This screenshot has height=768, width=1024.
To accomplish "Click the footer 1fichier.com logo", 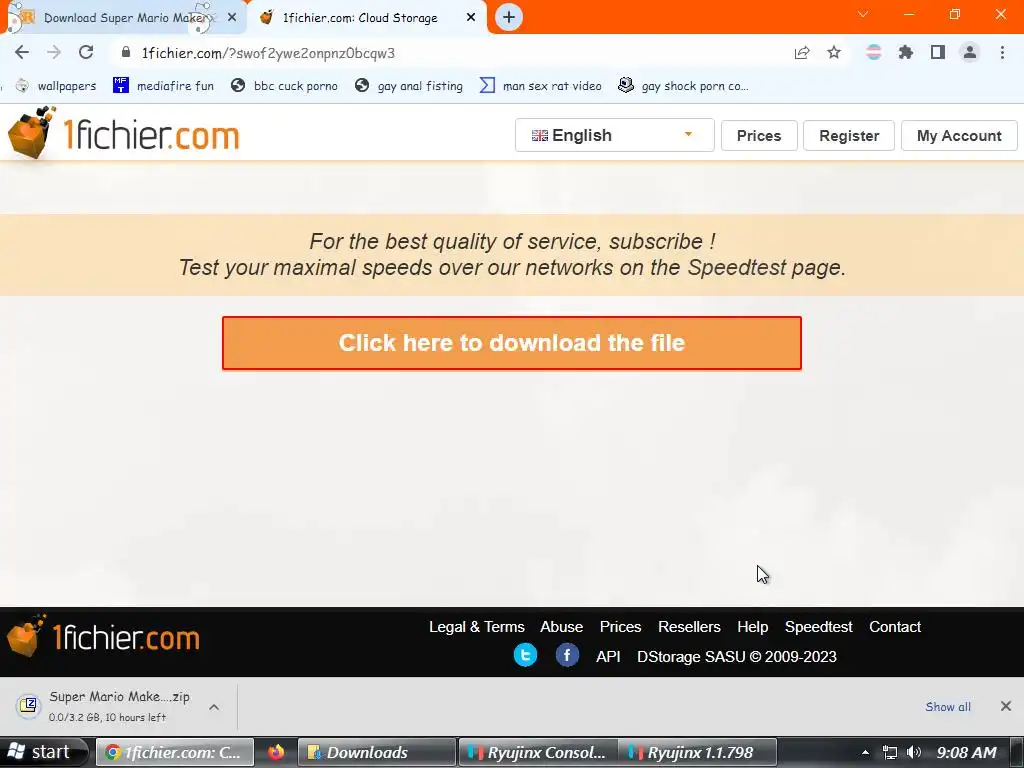I will (x=103, y=637).
